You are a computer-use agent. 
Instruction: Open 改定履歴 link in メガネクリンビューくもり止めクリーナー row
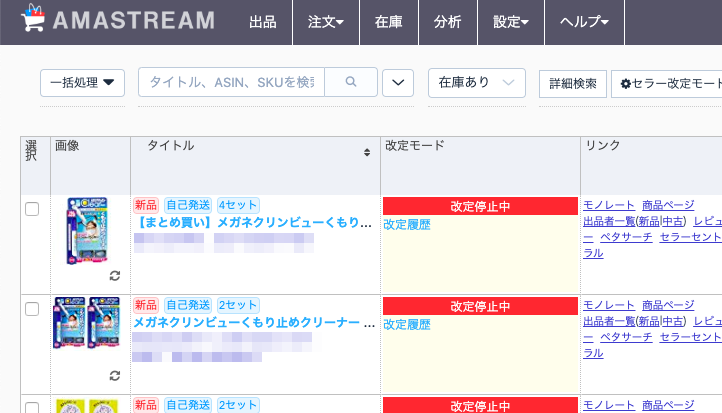(x=407, y=325)
